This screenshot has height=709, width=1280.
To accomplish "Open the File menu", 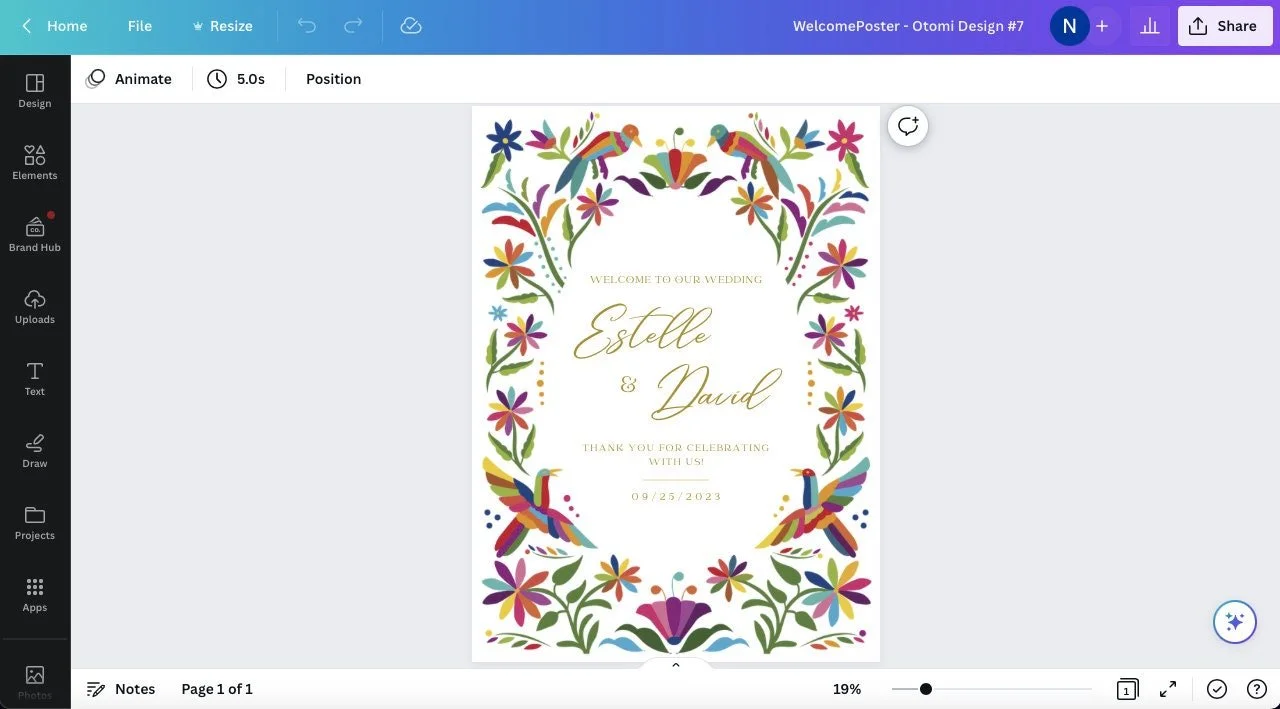I will click(140, 26).
